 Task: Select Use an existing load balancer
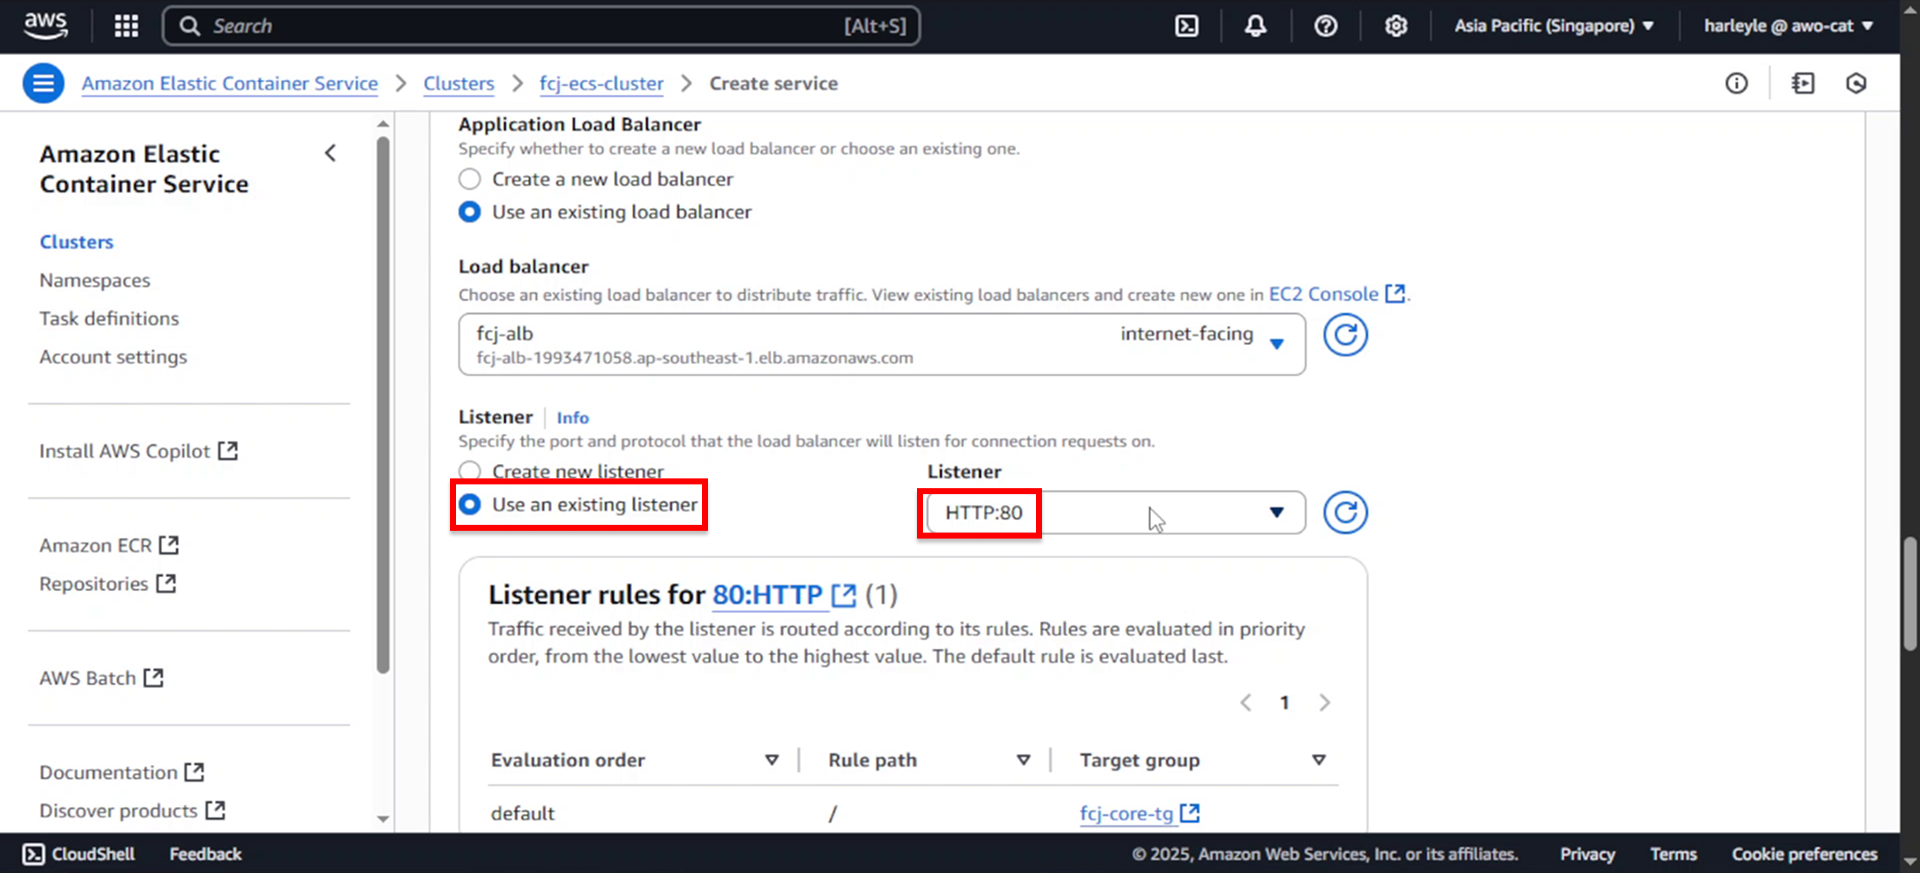tap(469, 212)
